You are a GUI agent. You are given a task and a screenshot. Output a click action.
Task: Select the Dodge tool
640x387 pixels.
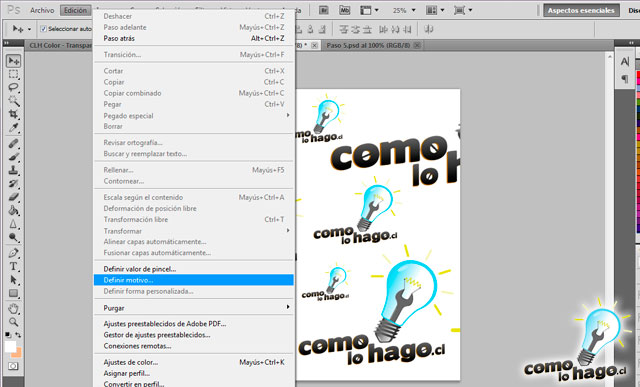coord(13,237)
